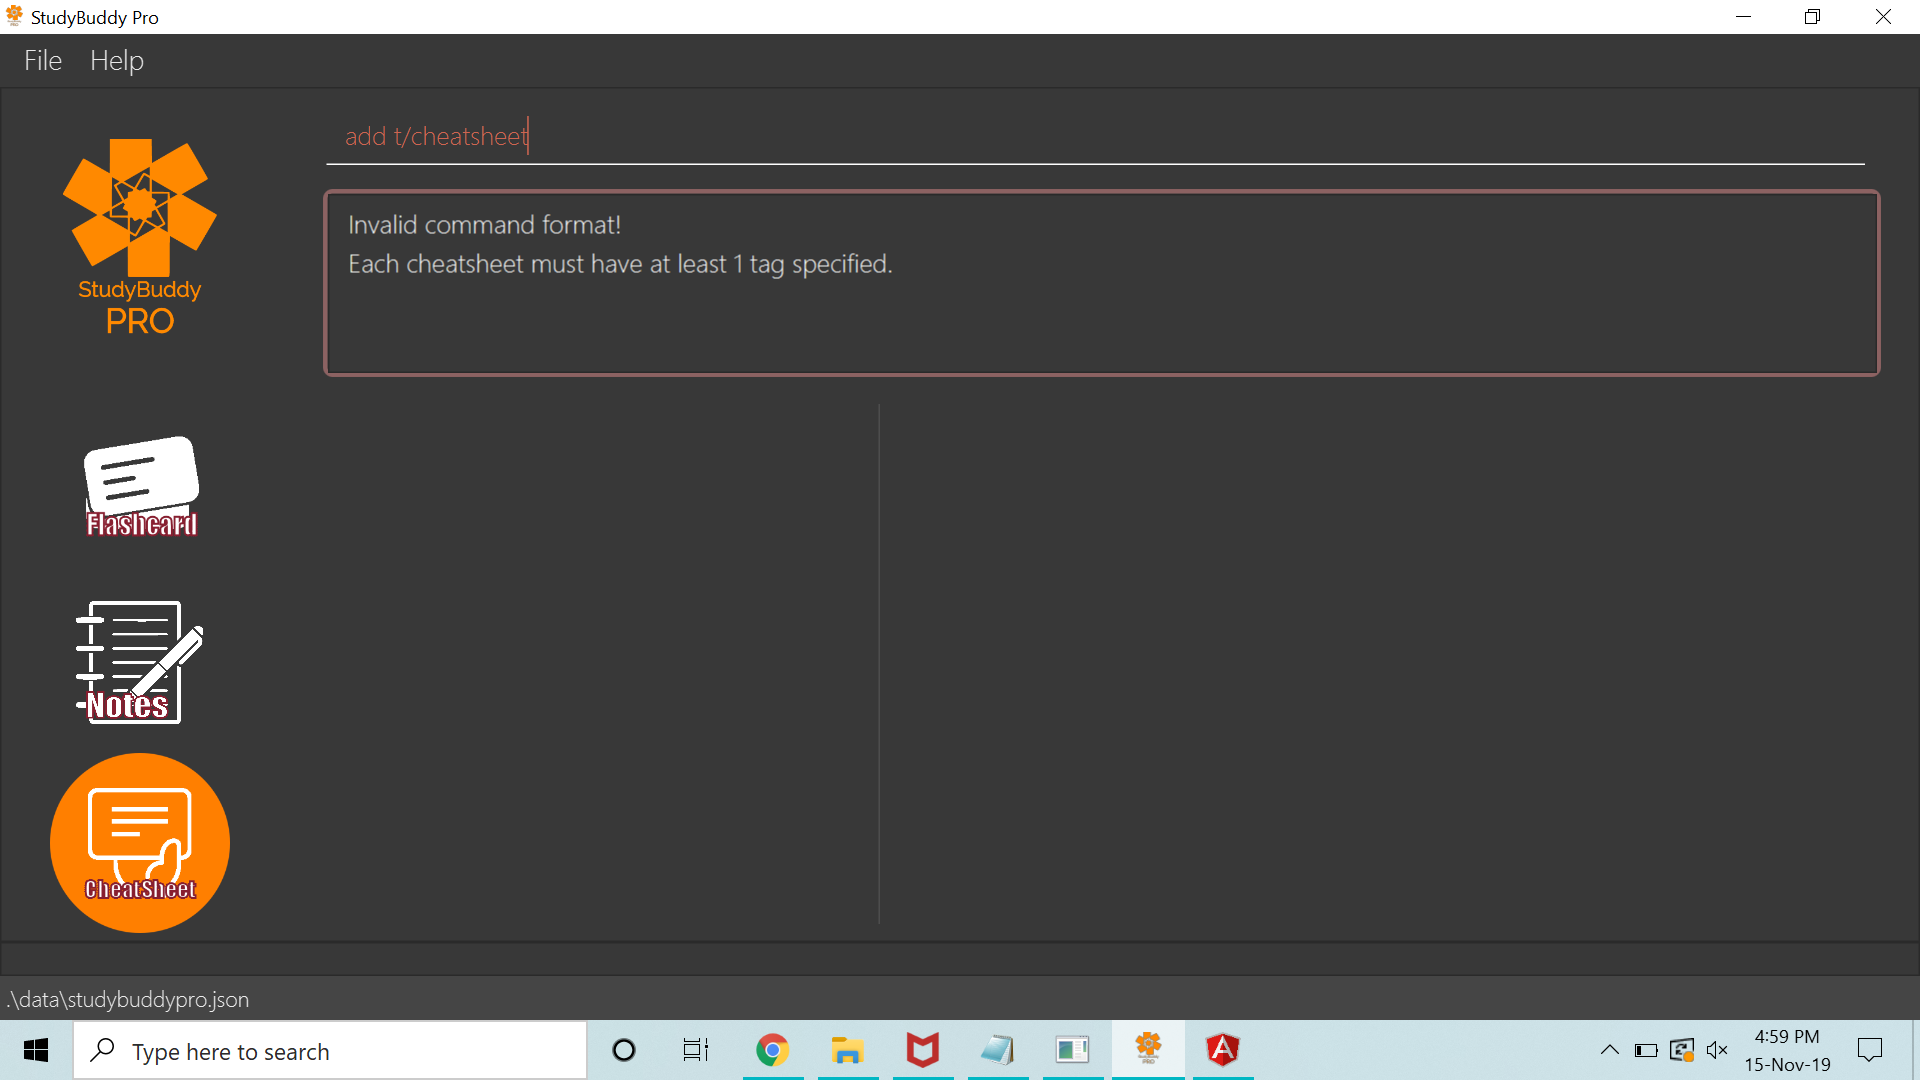
Task: Open File Explorer from the taskbar
Action: pos(847,1050)
